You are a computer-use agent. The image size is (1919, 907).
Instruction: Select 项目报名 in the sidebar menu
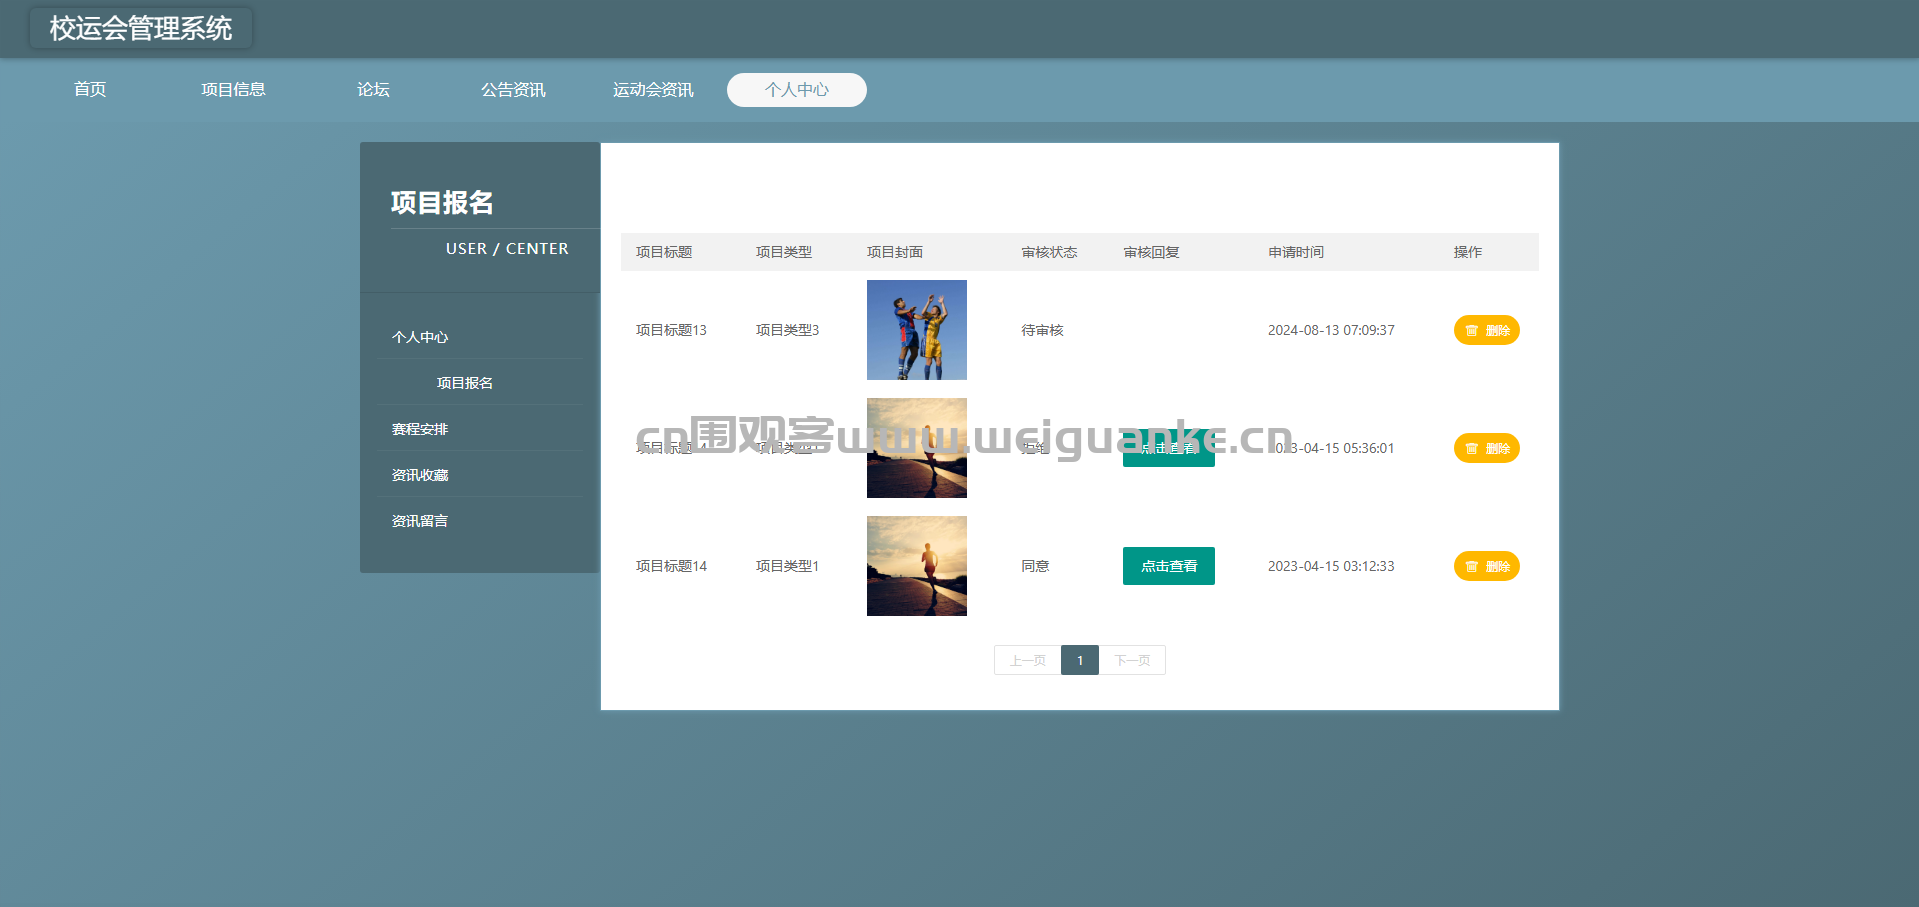(x=465, y=383)
